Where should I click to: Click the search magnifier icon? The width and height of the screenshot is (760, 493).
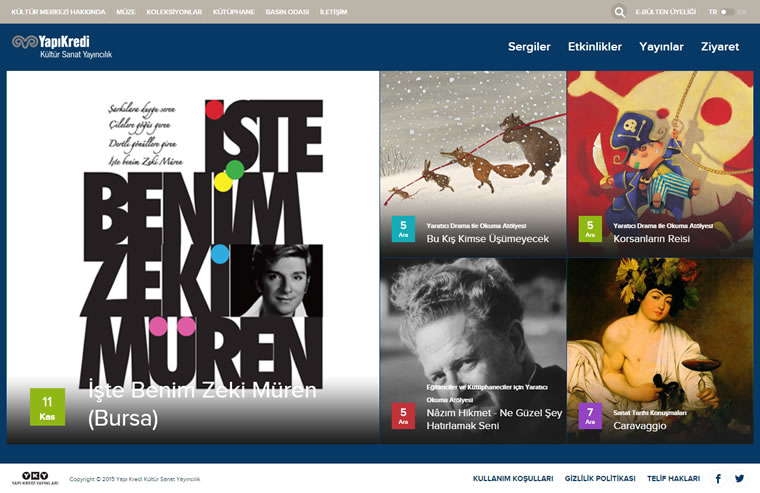click(619, 12)
